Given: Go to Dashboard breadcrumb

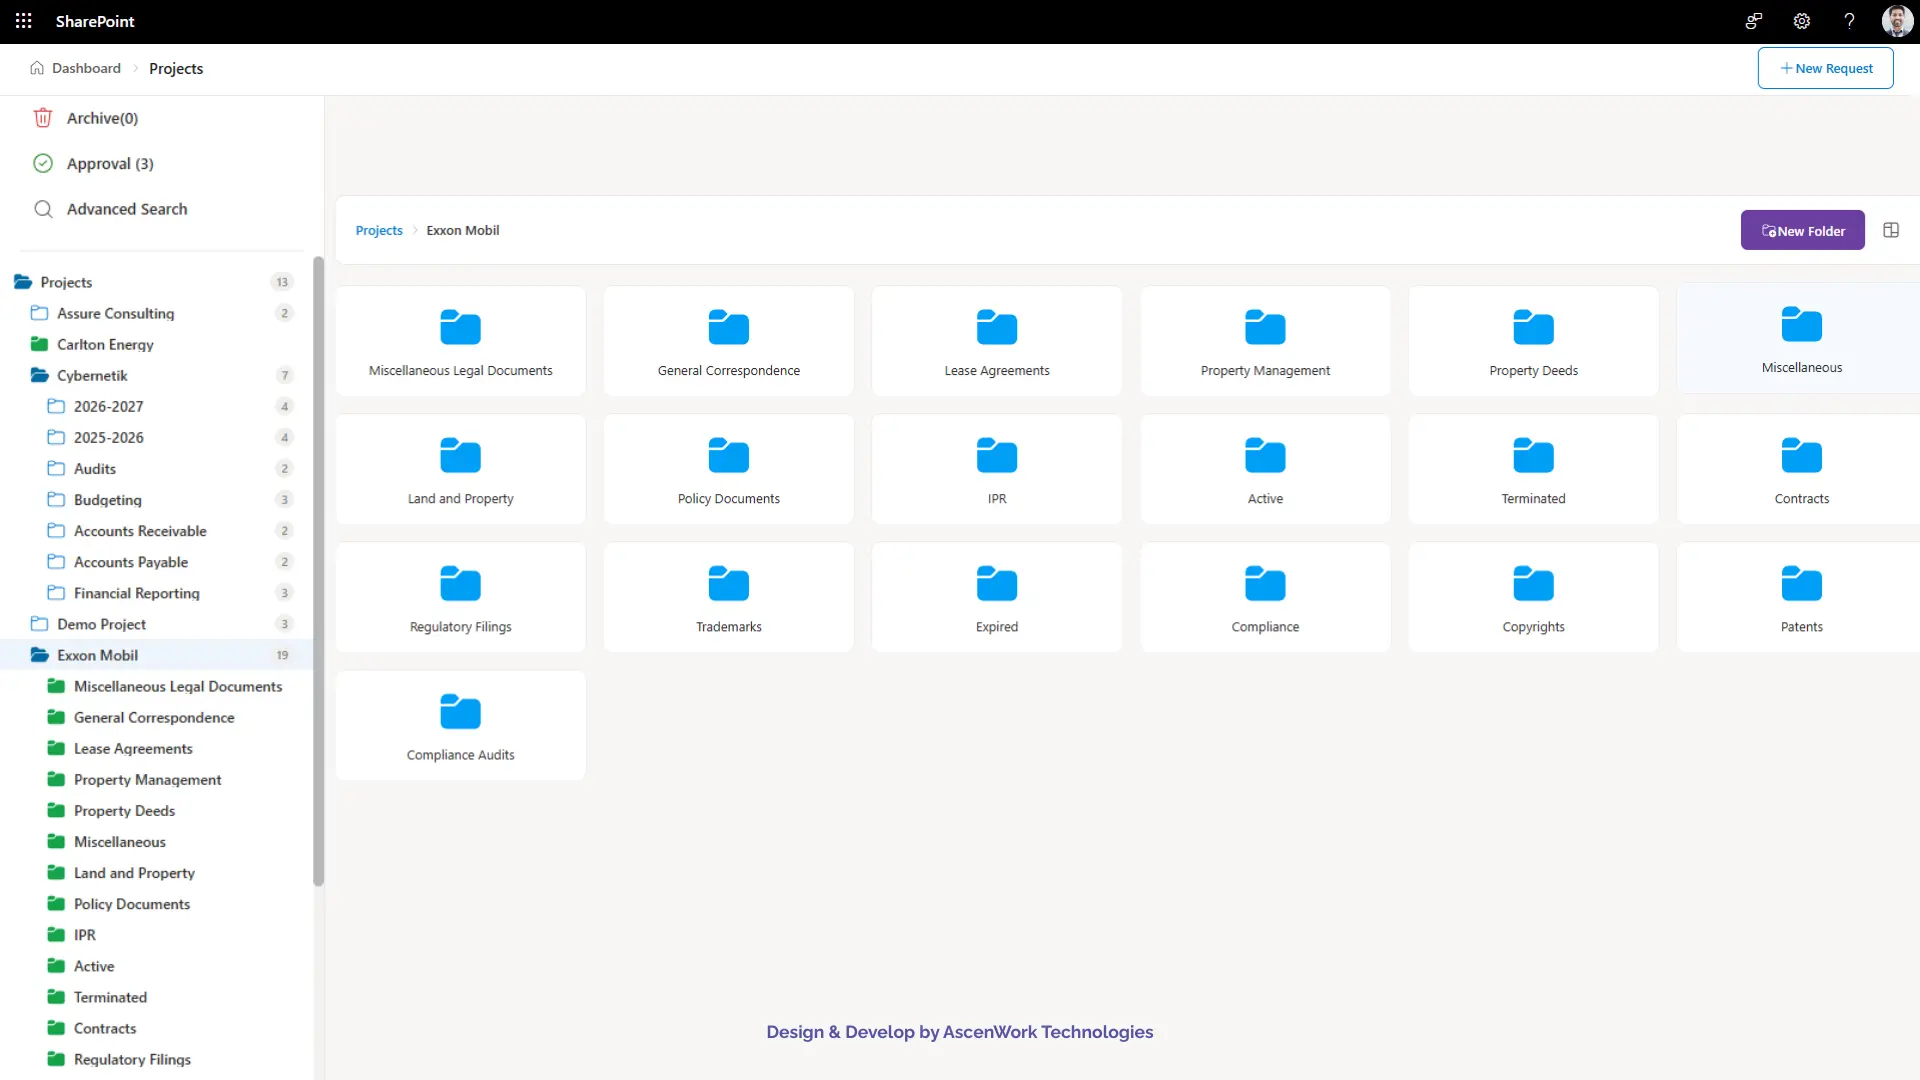Looking at the screenshot, I should [86, 68].
